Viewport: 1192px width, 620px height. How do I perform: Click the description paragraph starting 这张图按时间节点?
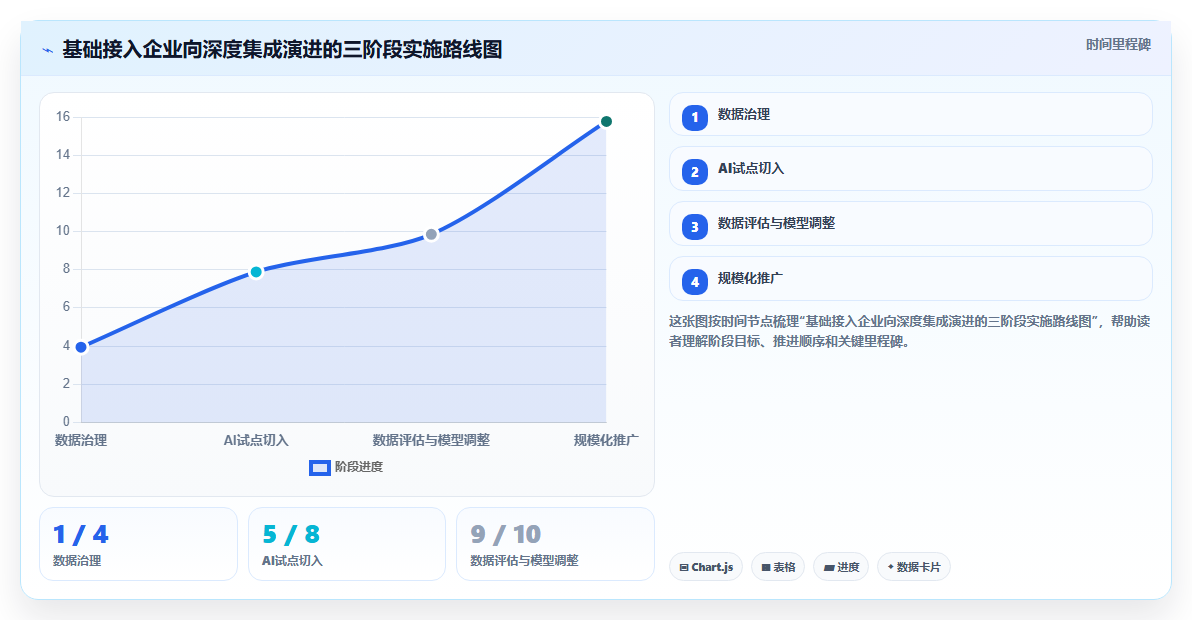click(x=909, y=331)
